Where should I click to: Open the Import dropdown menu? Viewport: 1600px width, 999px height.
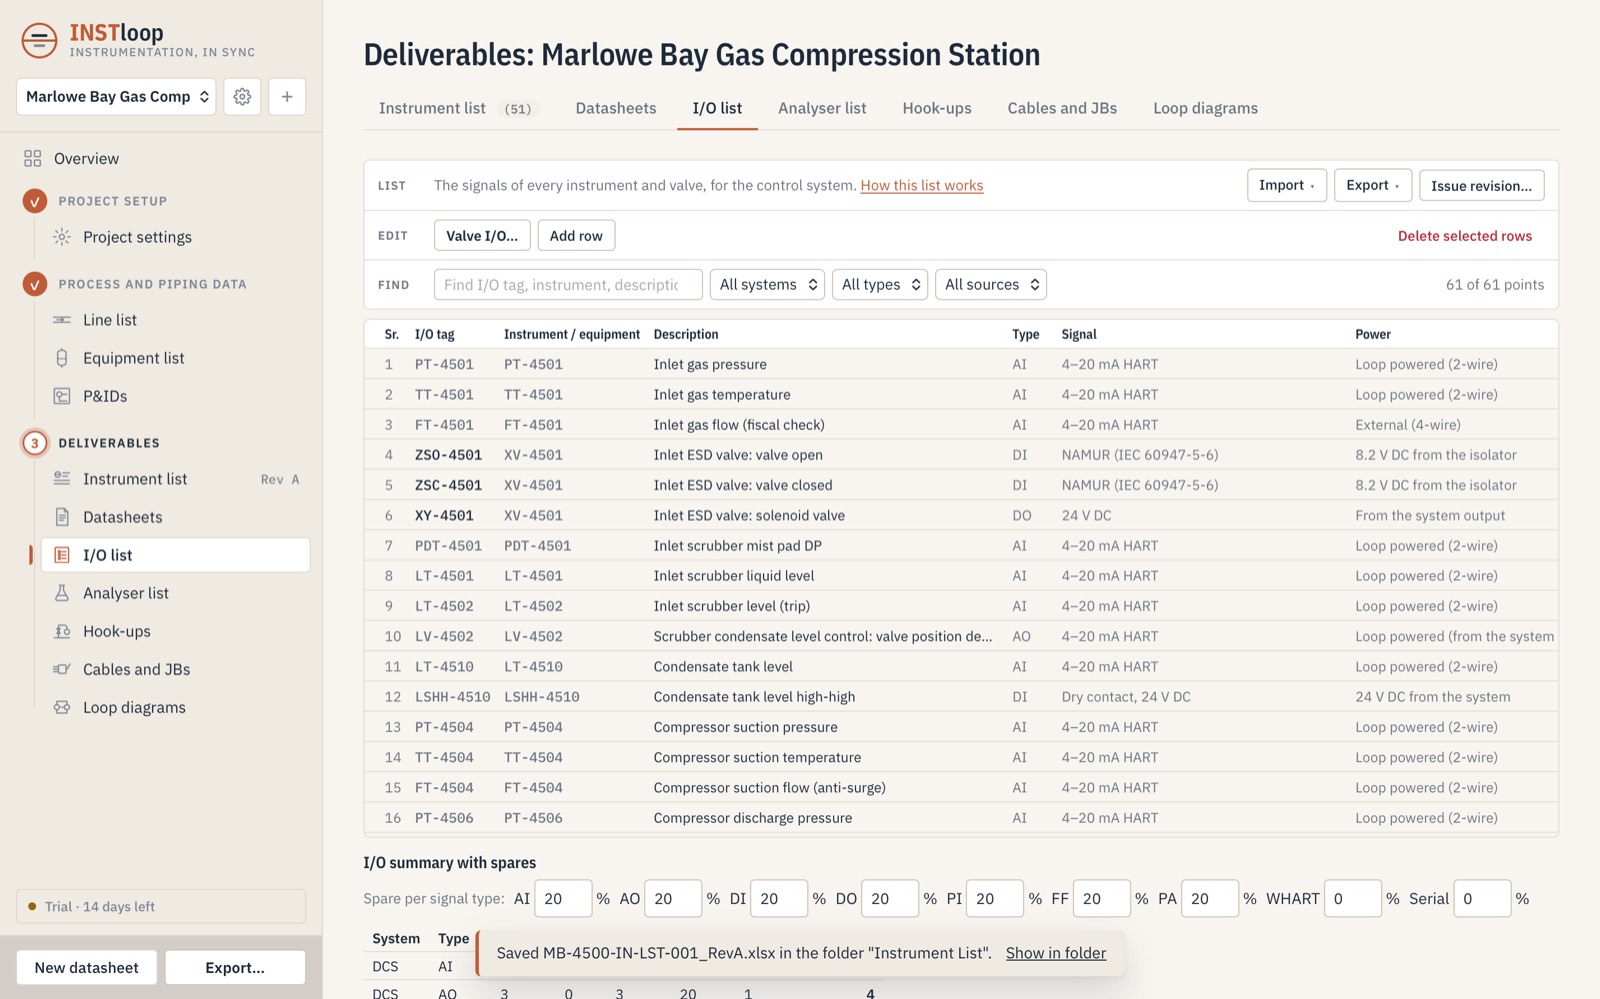point(1287,185)
